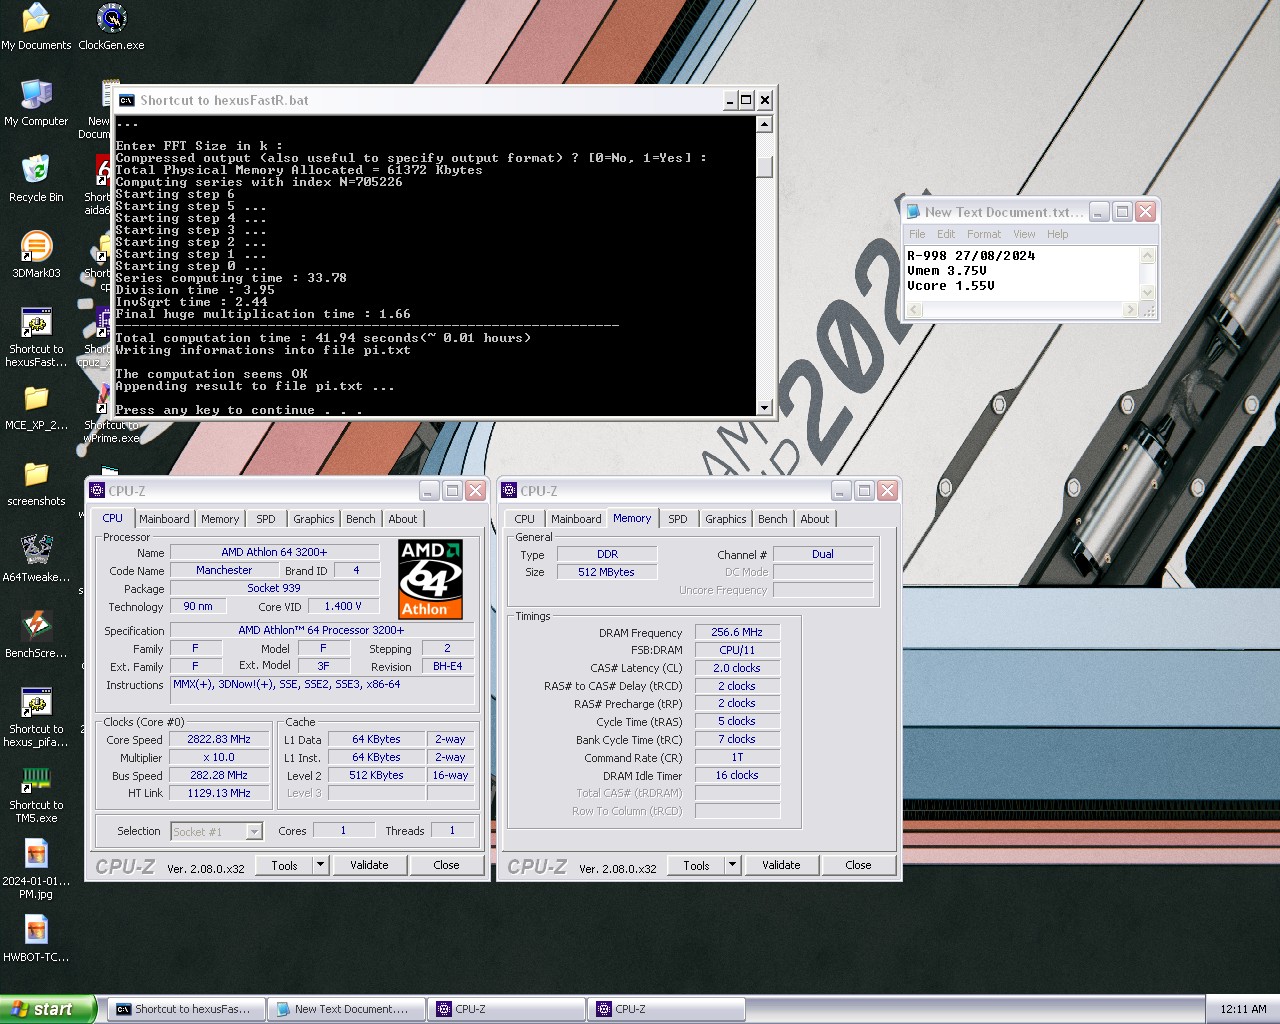Open the MCE_XP_2 folder icon
The image size is (1280, 1024).
point(36,407)
